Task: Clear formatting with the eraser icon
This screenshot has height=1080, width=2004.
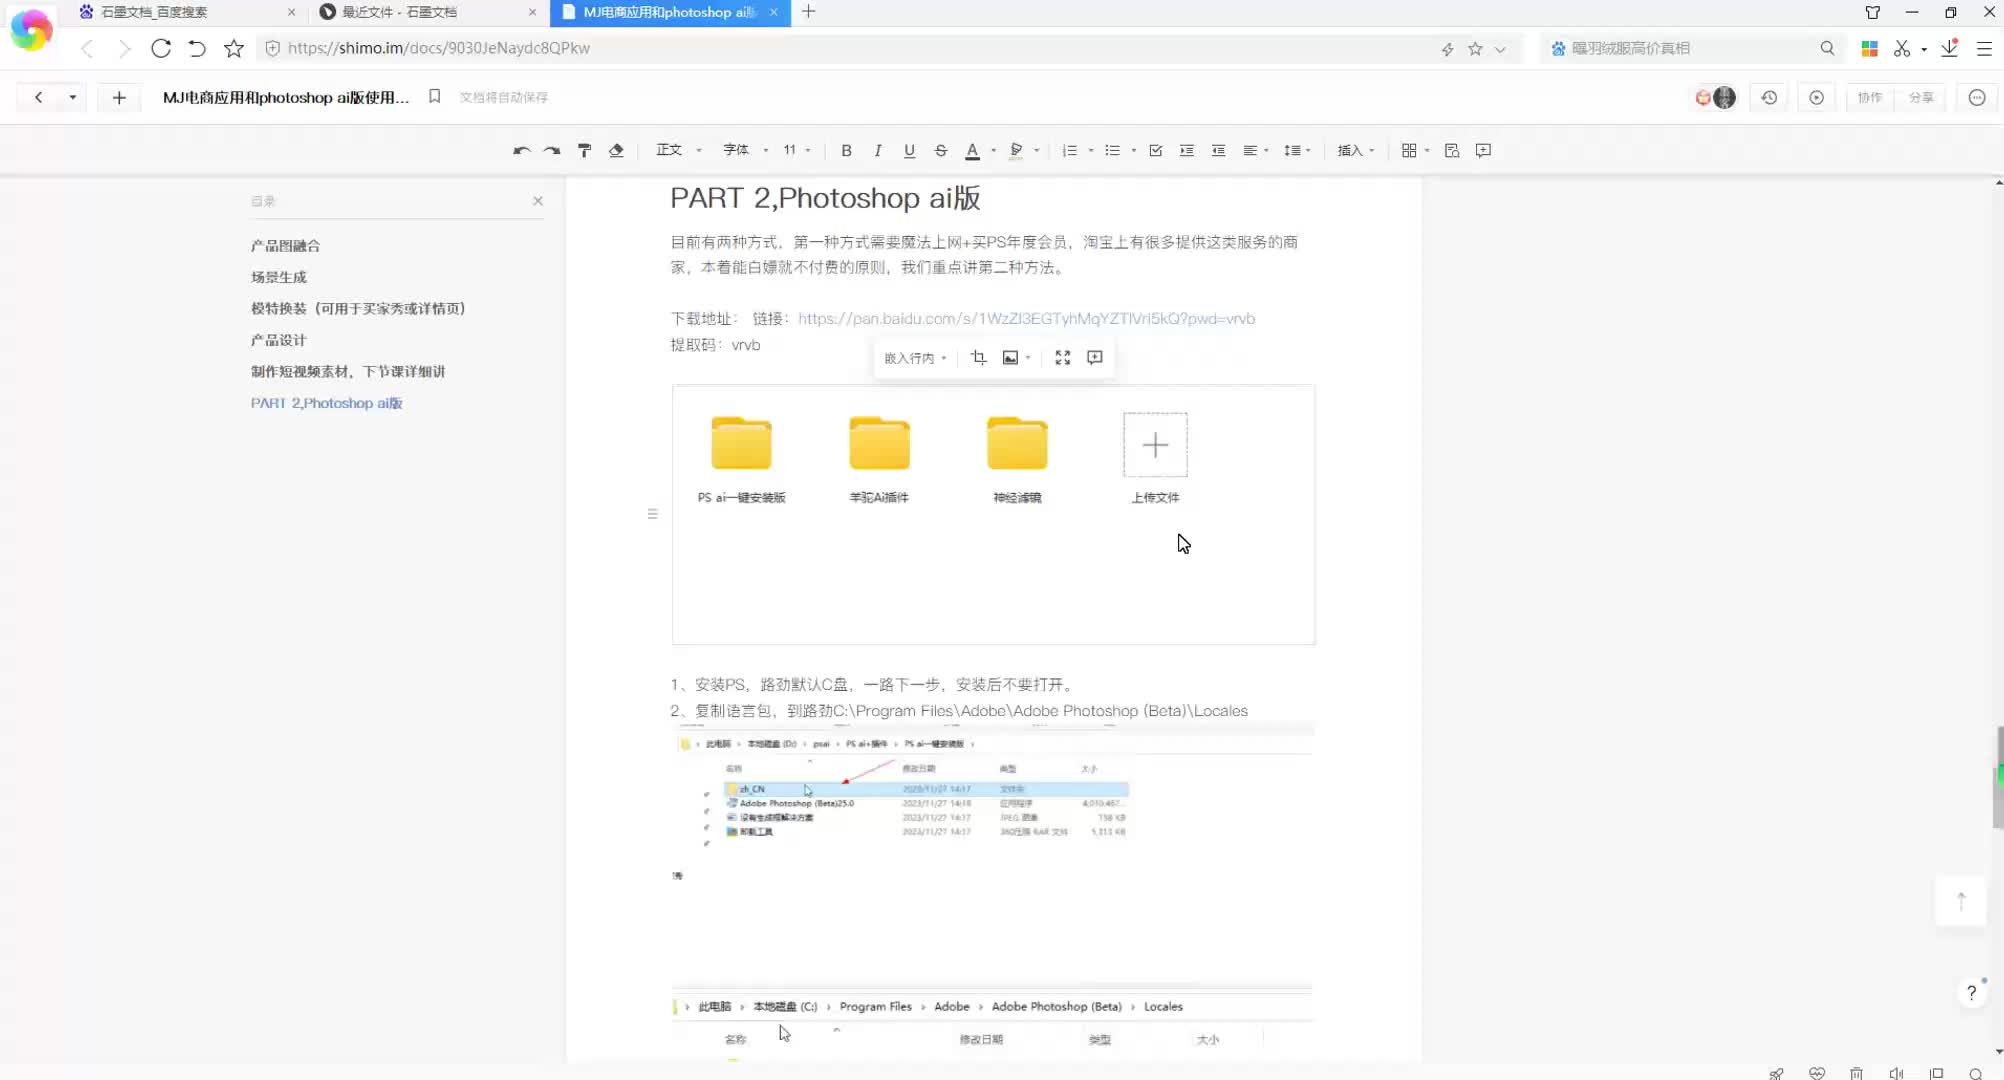Action: [616, 150]
